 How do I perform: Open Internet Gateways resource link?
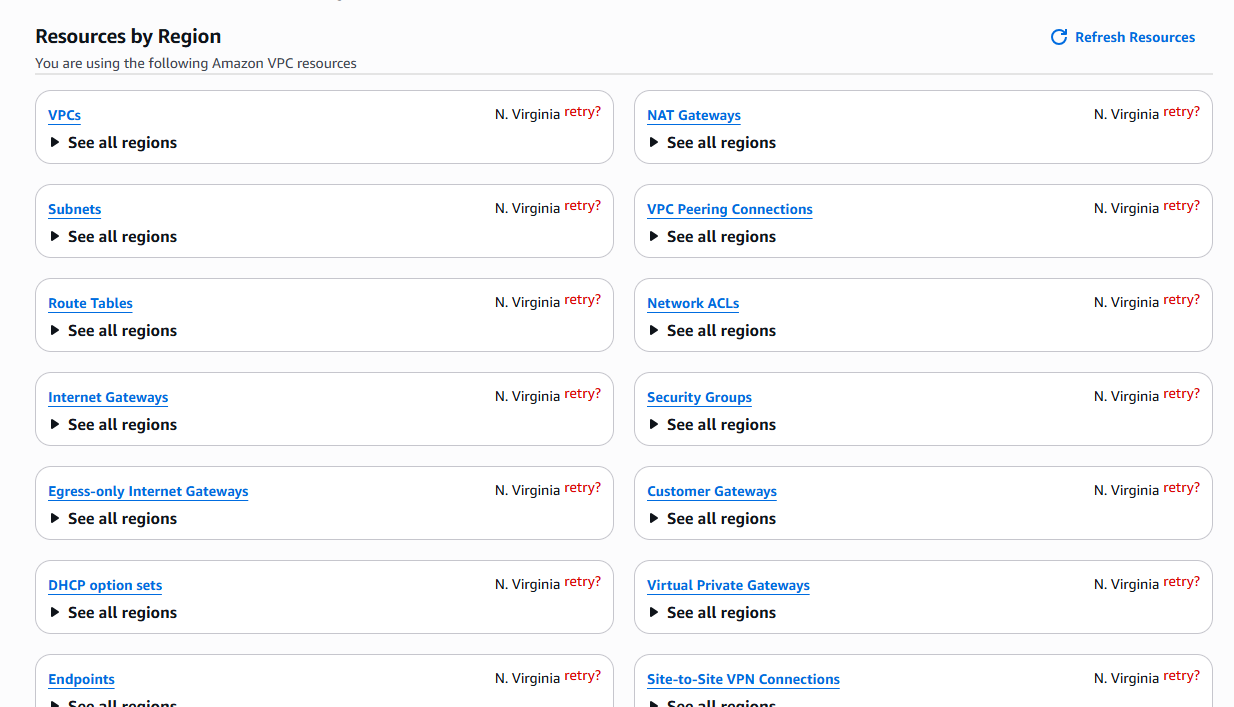coord(108,397)
